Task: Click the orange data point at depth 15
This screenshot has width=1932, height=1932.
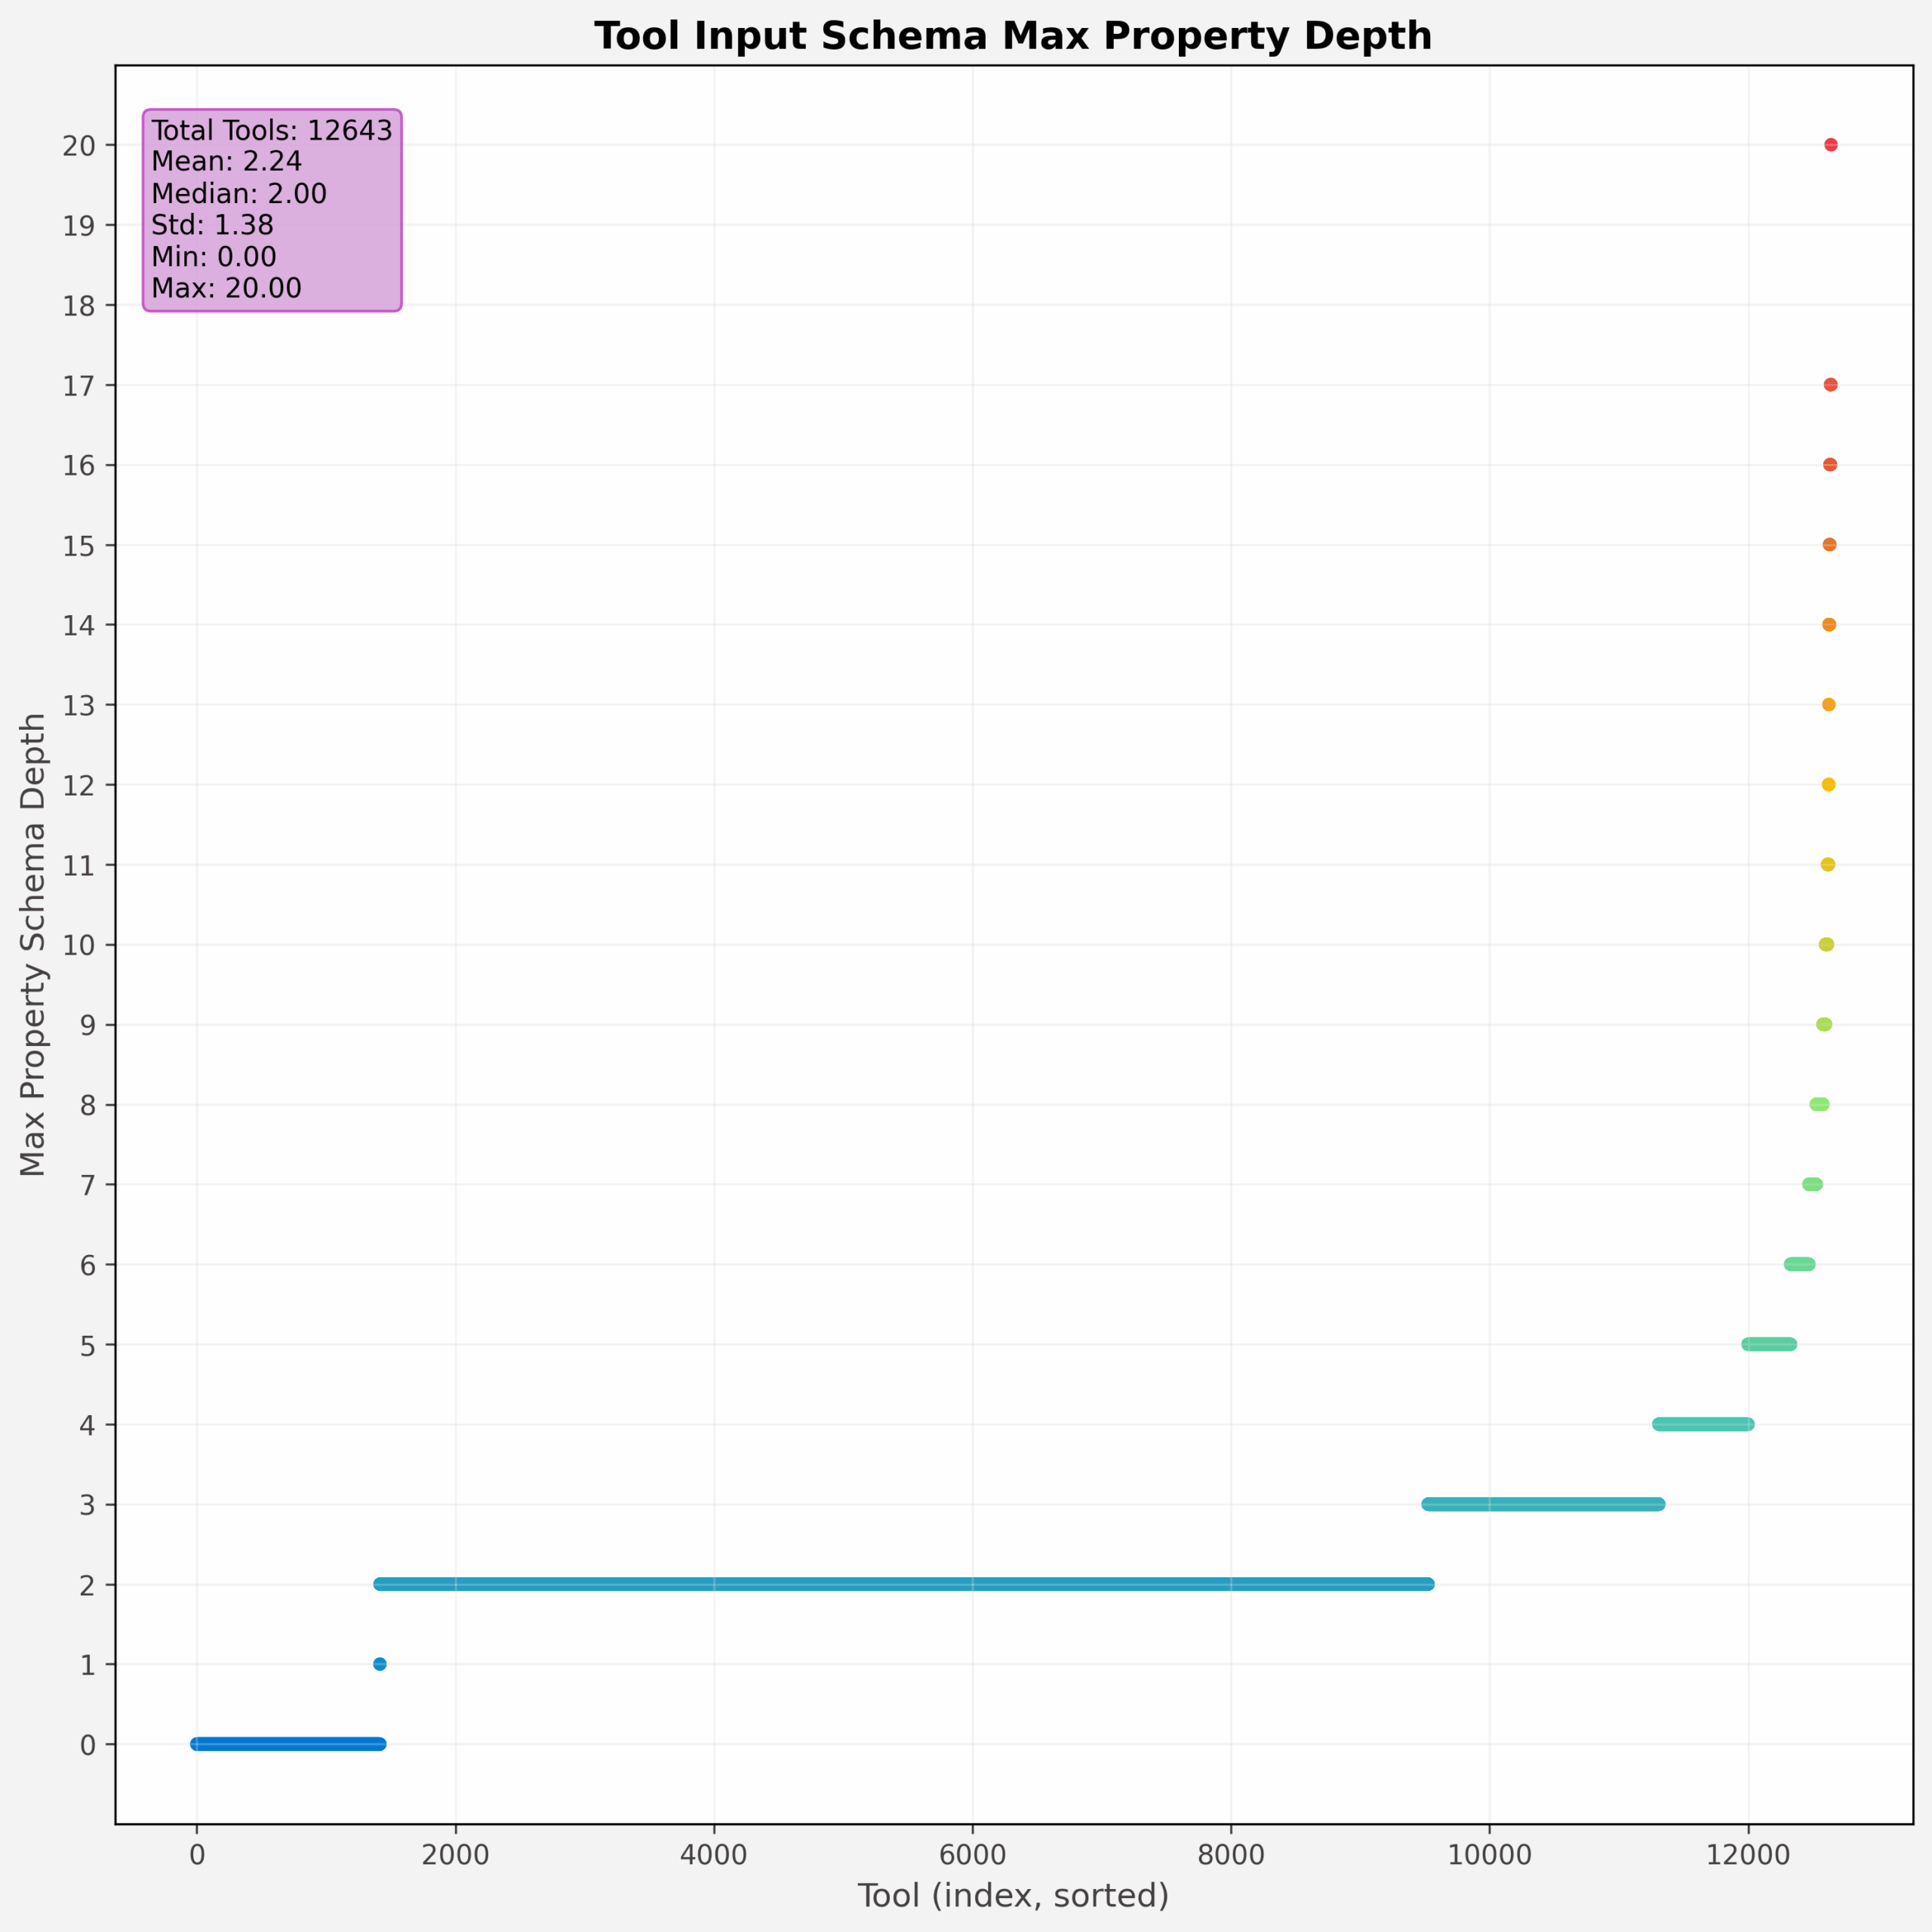Action: [x=1829, y=543]
